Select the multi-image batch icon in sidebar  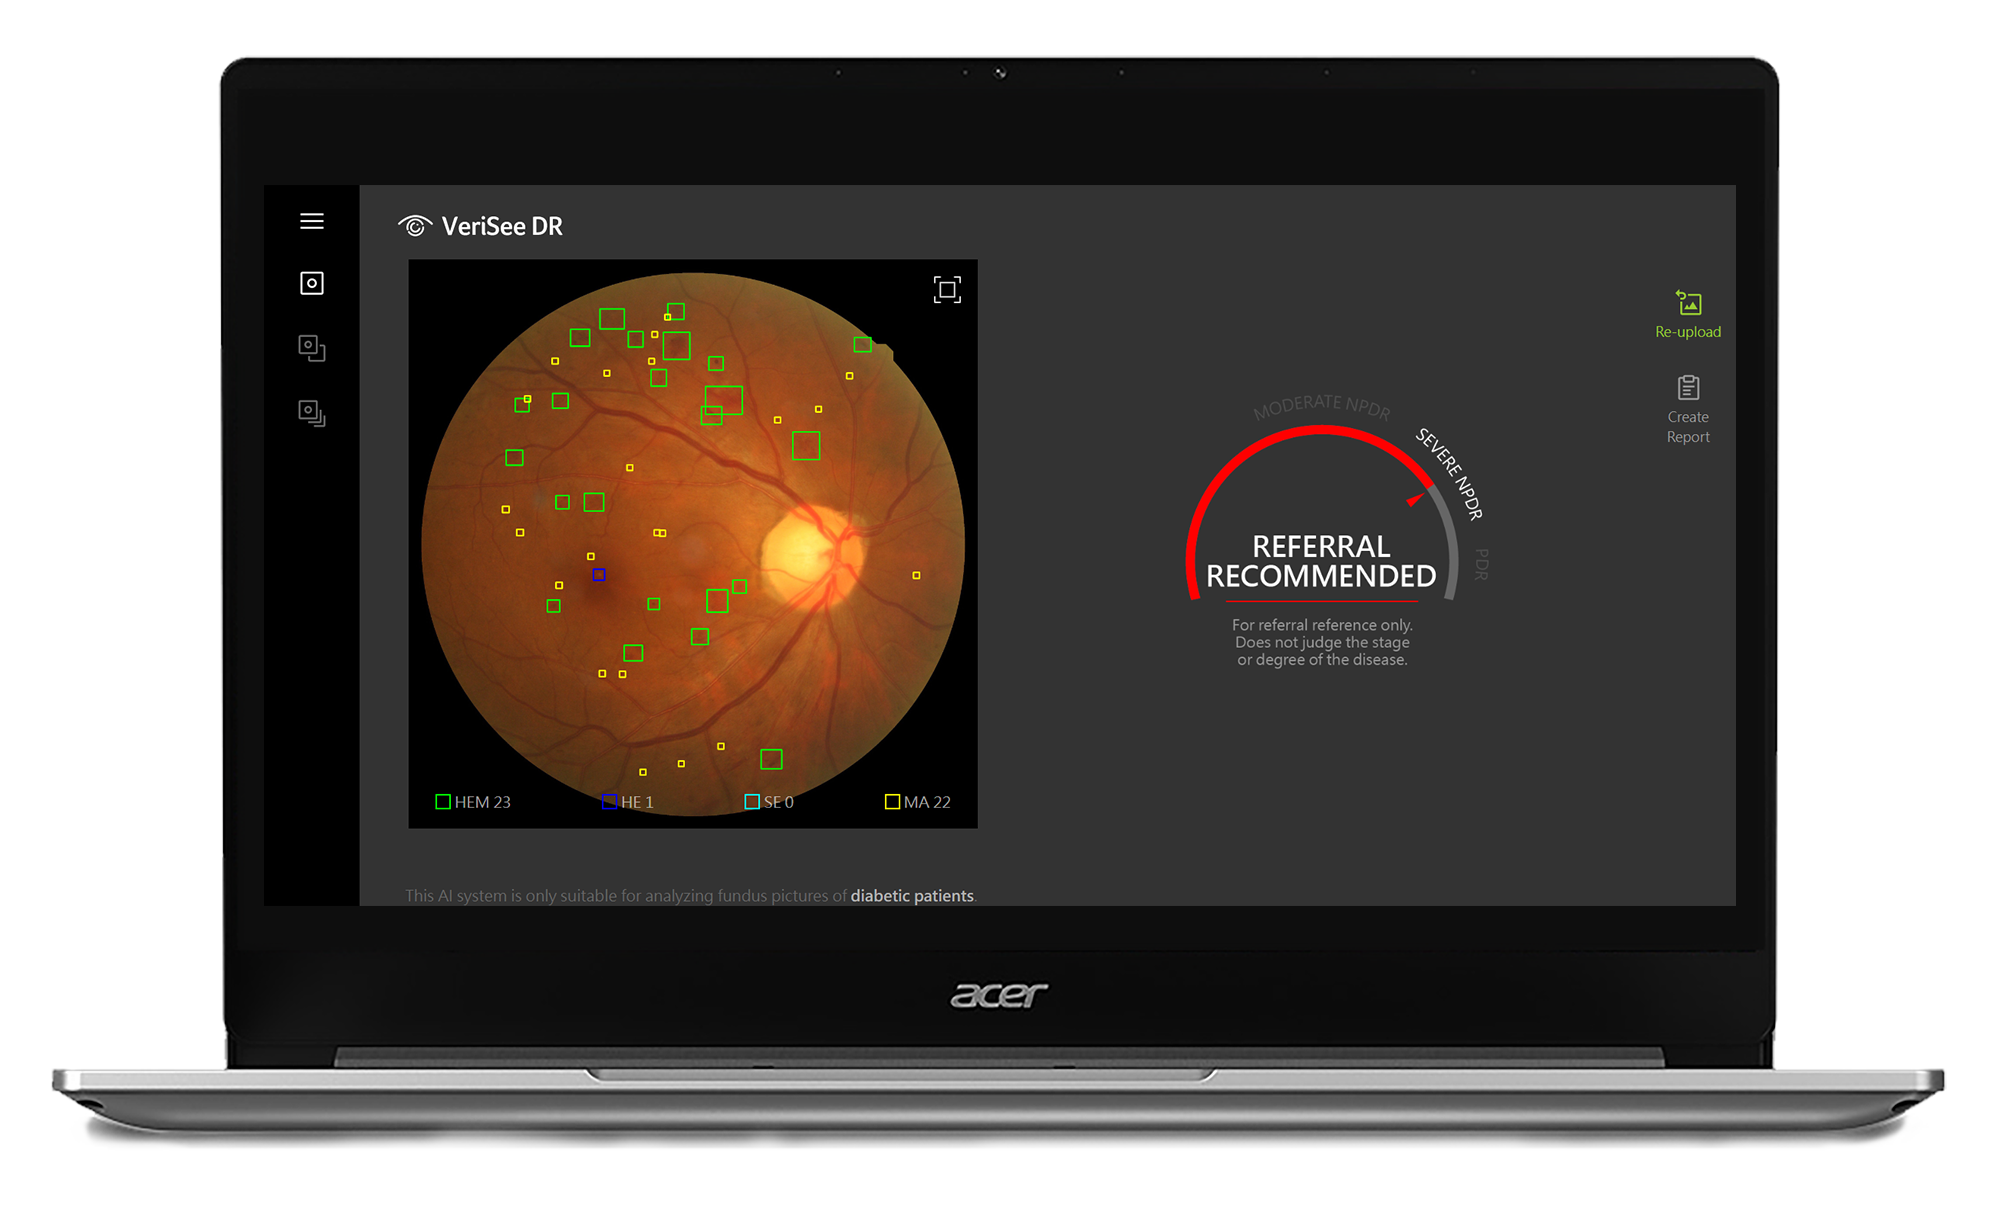(312, 412)
